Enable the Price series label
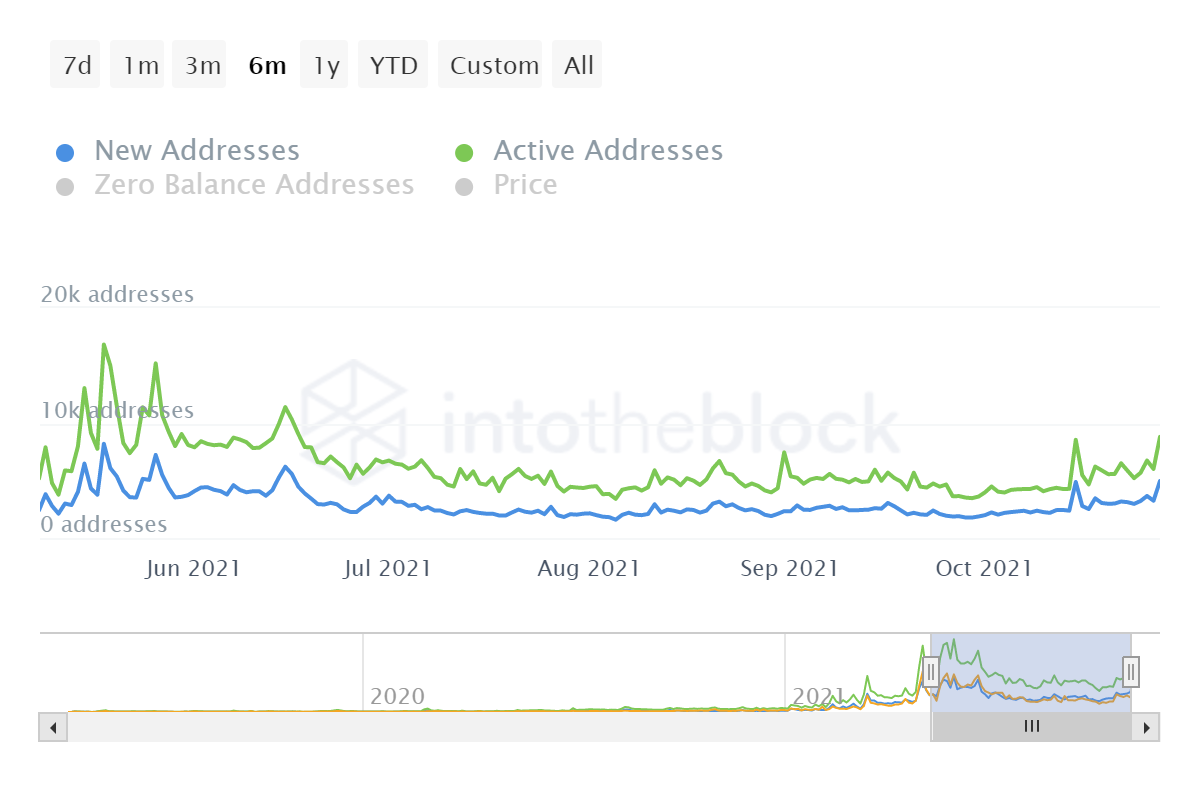Viewport: 1200px width, 800px height. coord(525,185)
